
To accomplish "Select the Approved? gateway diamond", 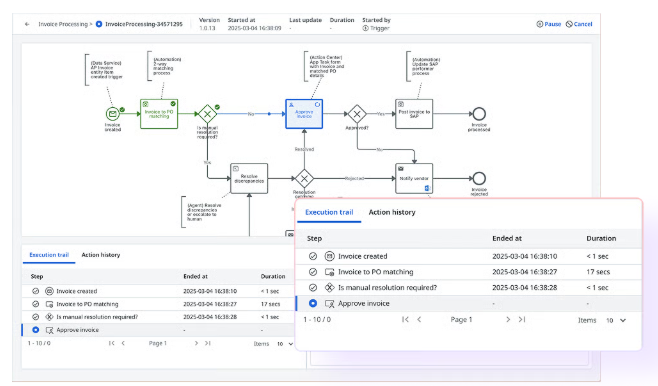I will (357, 114).
